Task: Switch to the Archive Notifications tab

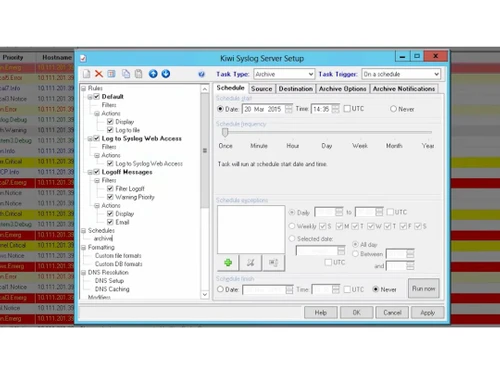Action: 404,89
